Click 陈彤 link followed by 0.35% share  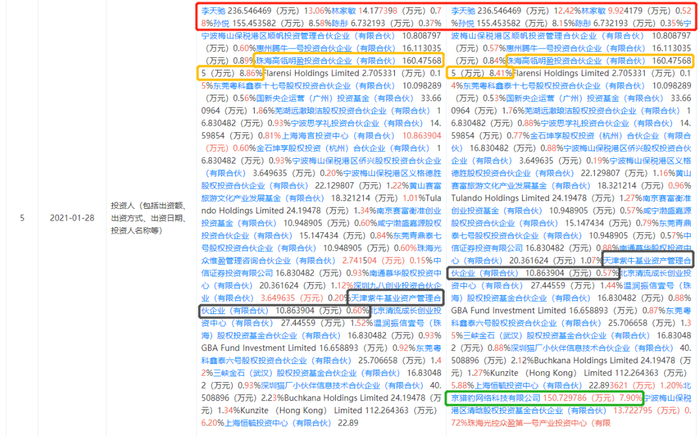[582, 23]
